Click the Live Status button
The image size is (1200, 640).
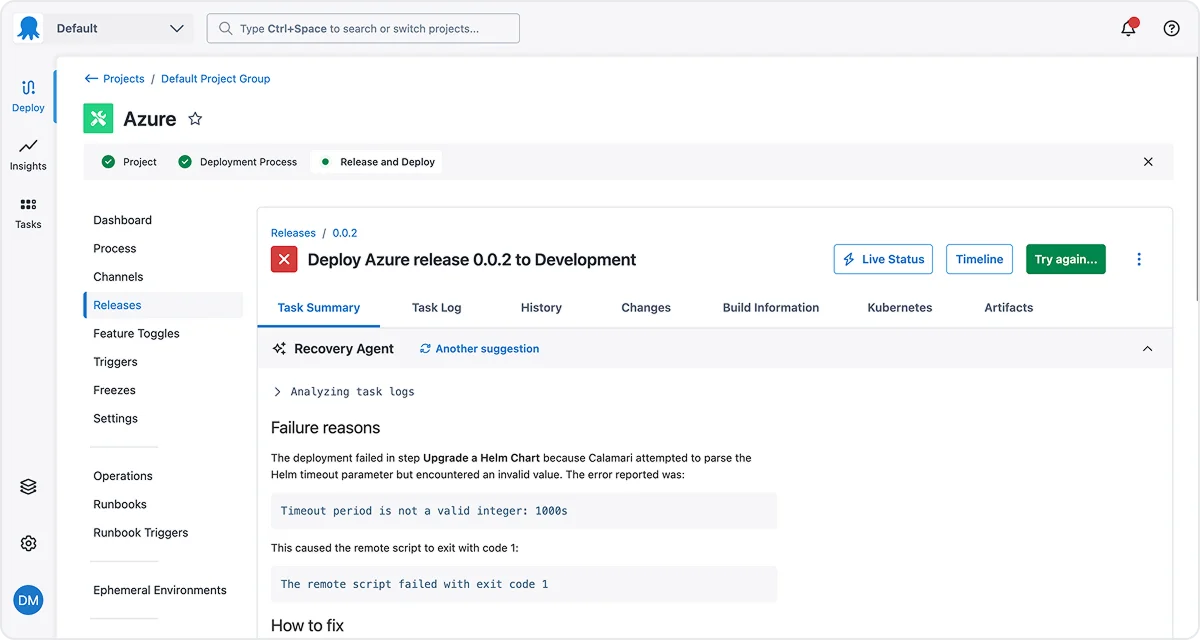pyautogui.click(x=883, y=259)
